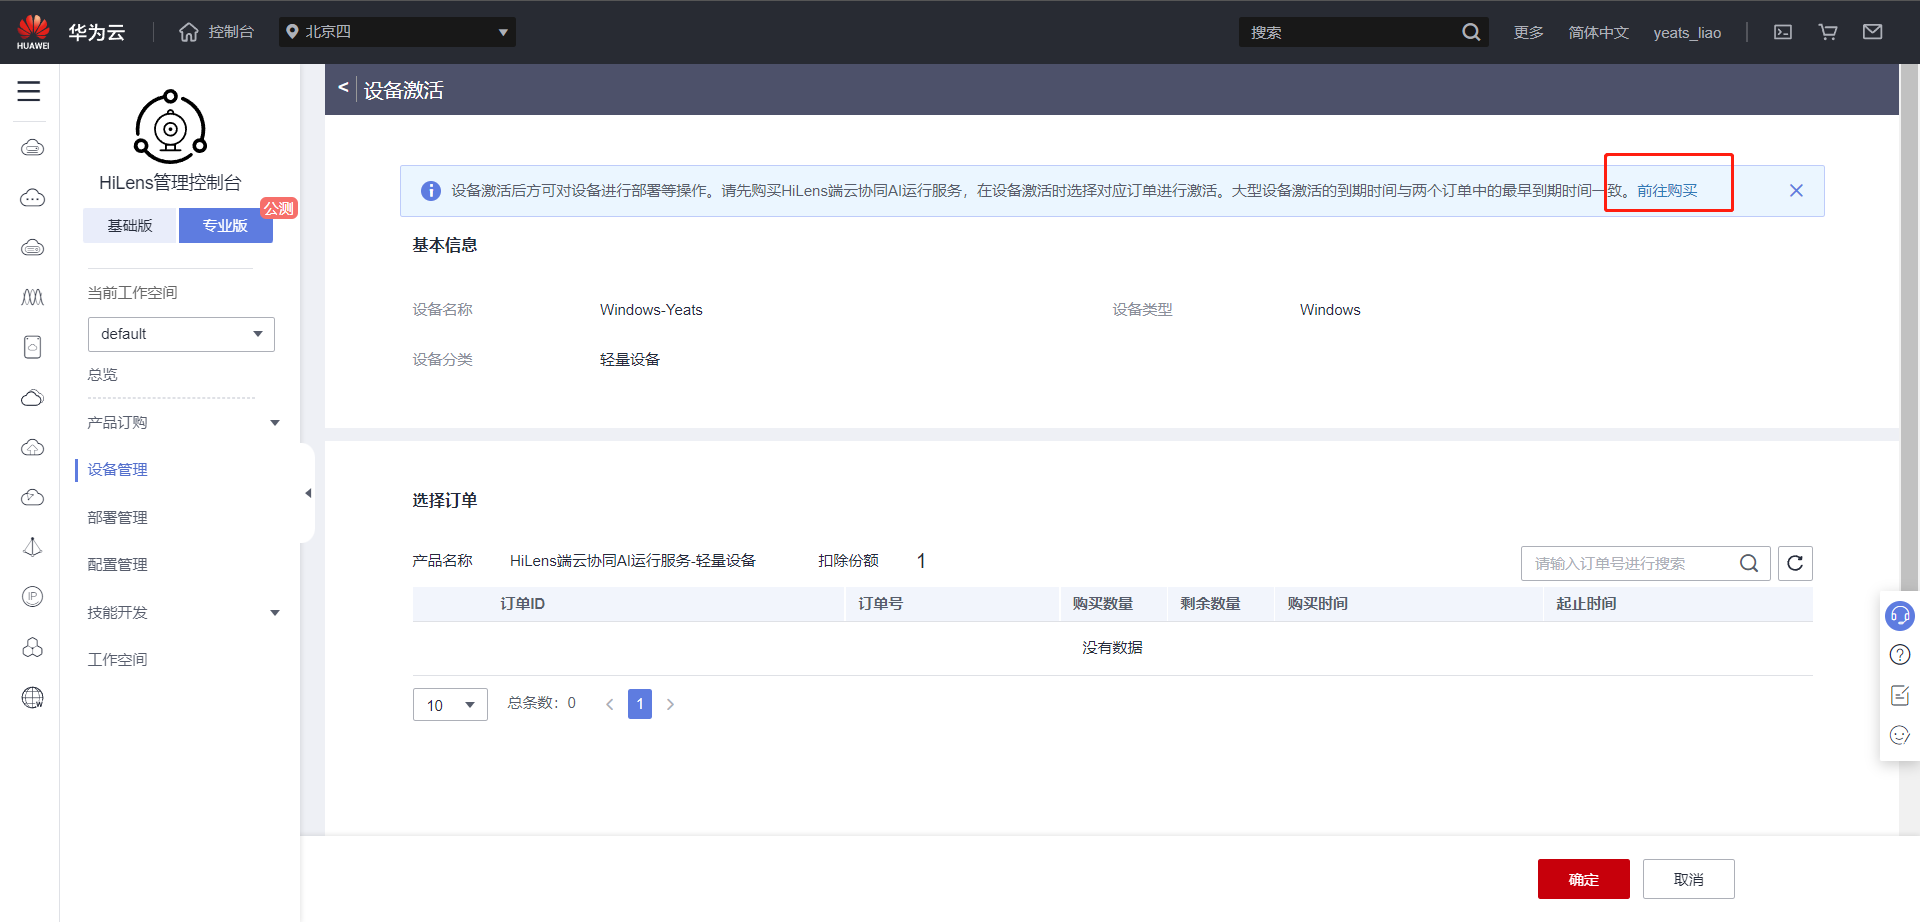1920x922 pixels.
Task: Open the 北京四 region dropdown
Action: [x=397, y=31]
